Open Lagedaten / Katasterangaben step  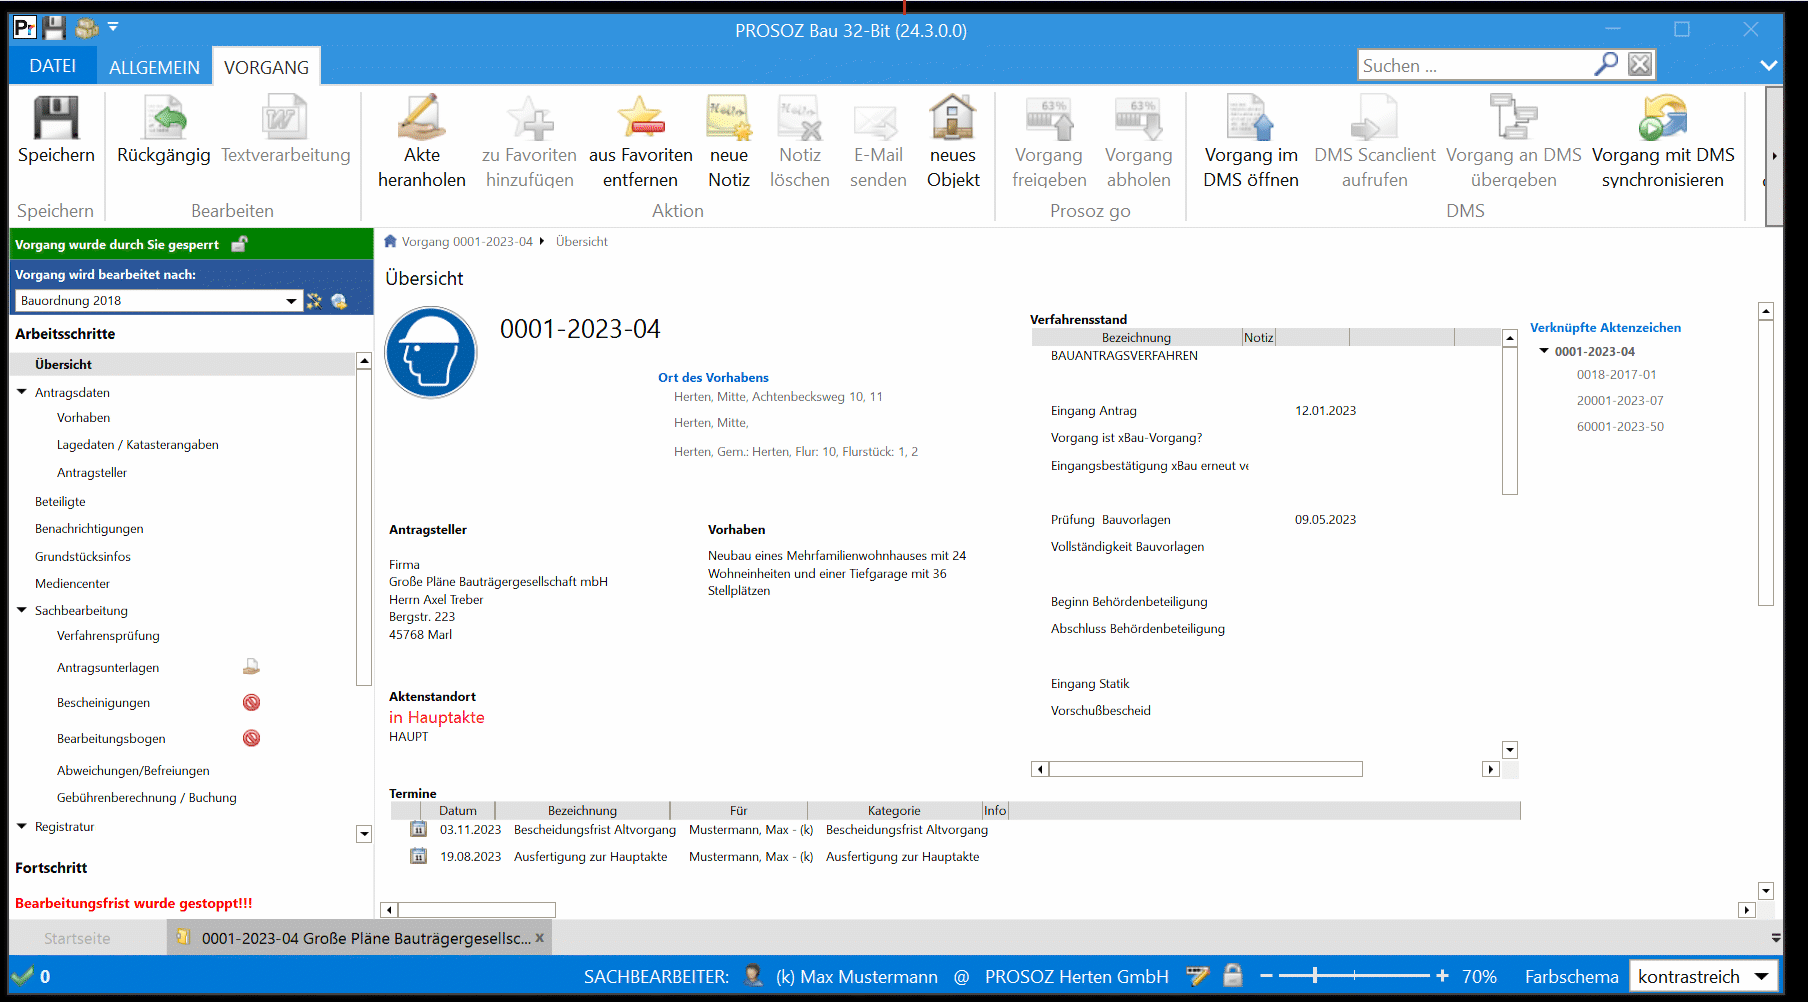138,445
